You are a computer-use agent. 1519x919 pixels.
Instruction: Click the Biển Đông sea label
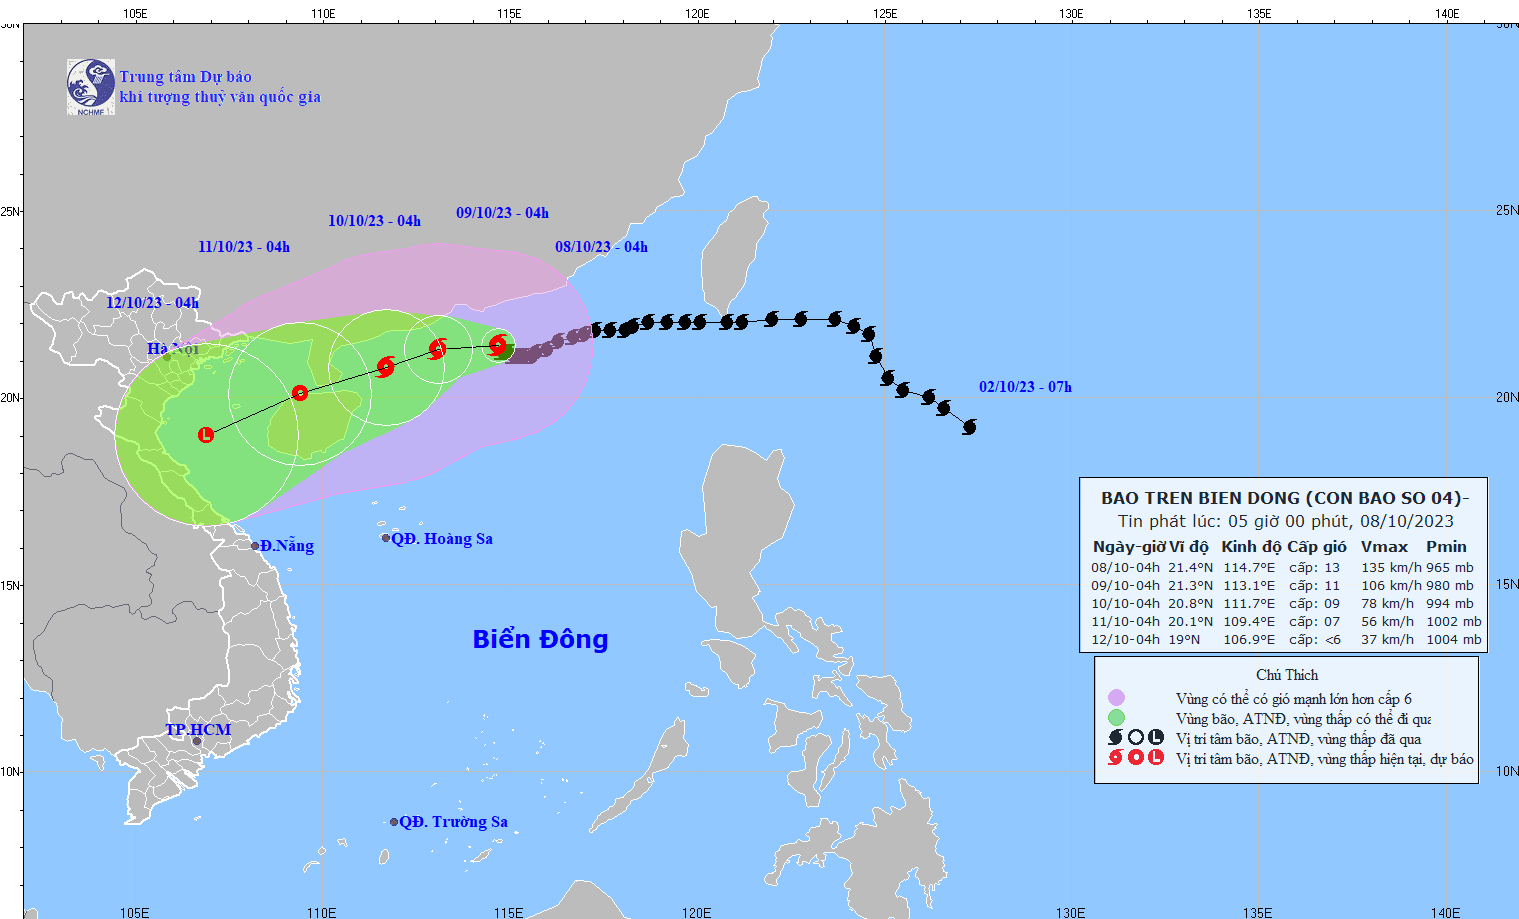coord(540,639)
